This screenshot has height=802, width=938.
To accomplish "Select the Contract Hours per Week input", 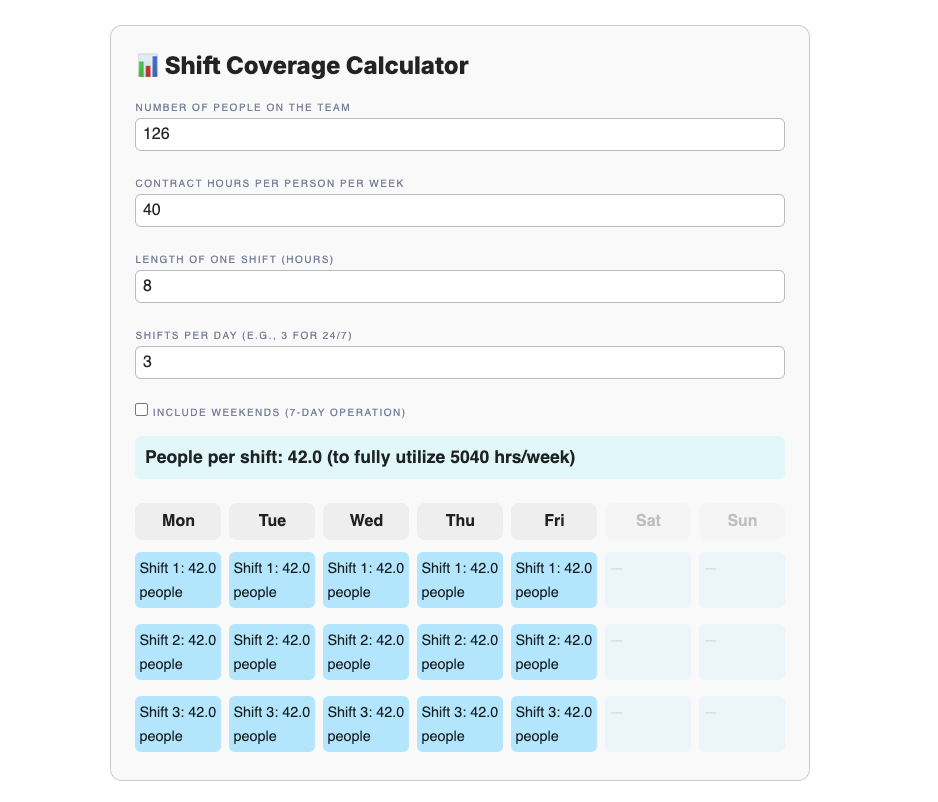I will [459, 210].
